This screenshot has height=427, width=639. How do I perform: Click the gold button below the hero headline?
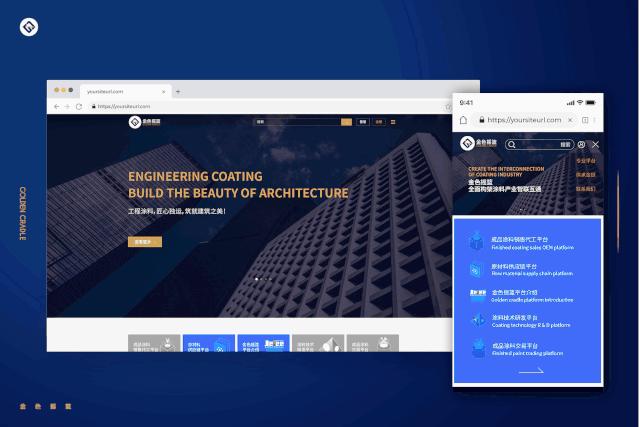(x=145, y=242)
